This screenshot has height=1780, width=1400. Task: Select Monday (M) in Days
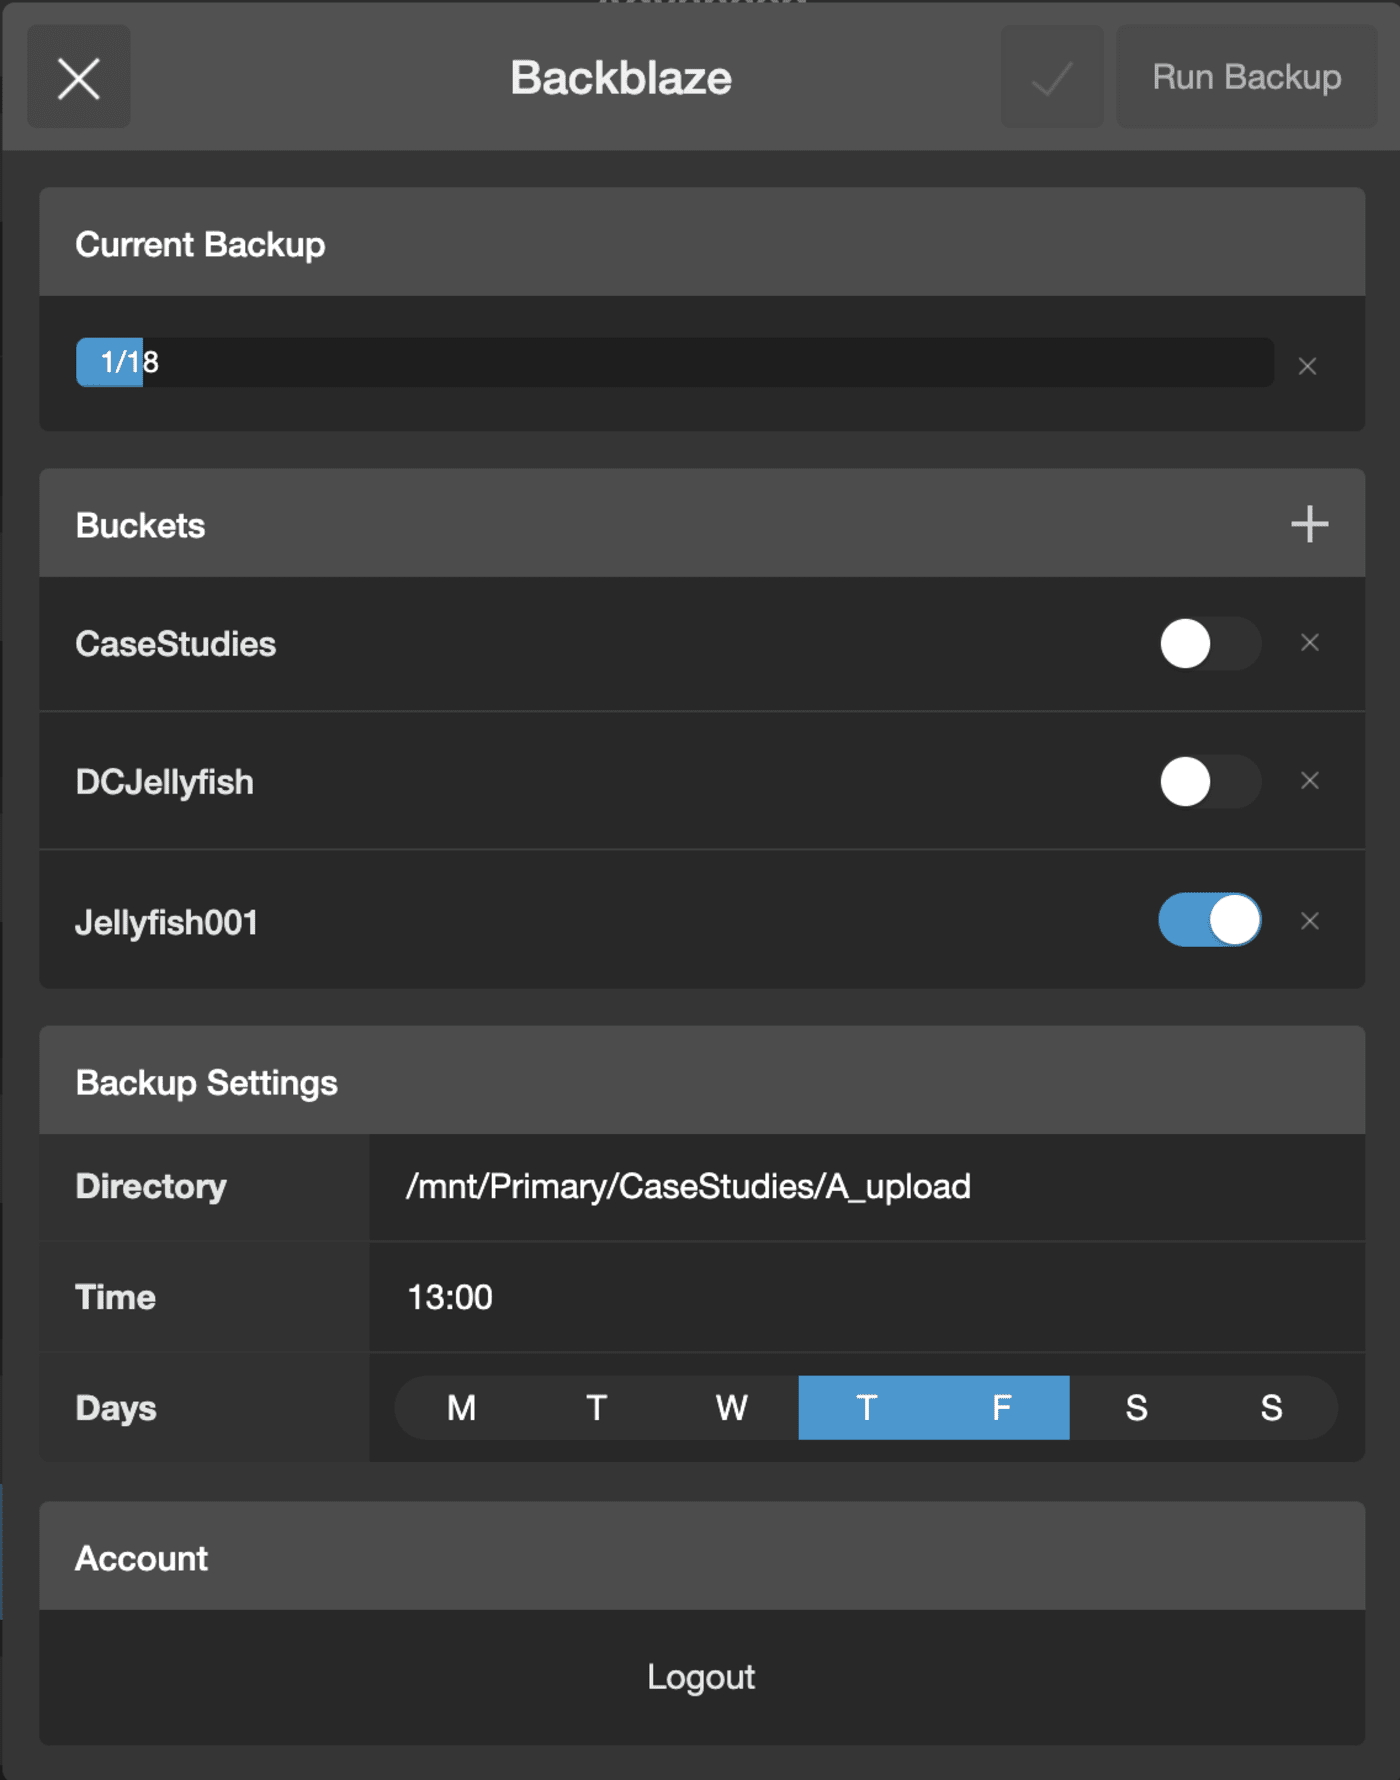point(462,1408)
